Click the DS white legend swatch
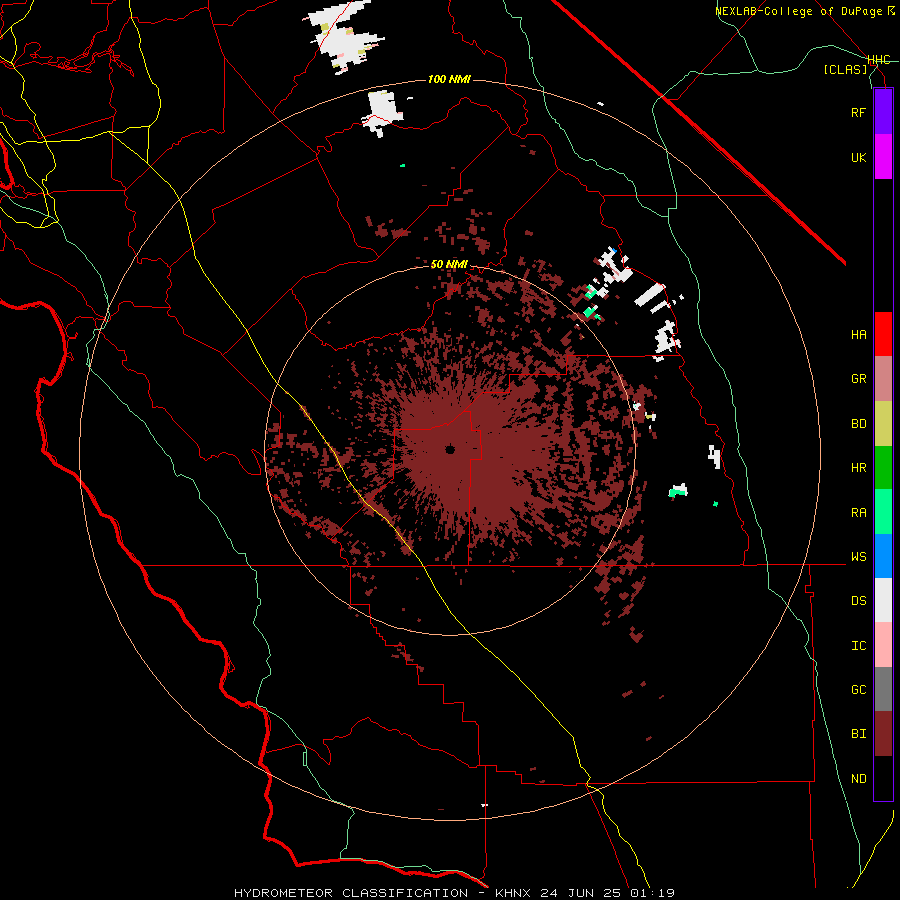The image size is (900, 900). coord(883,600)
